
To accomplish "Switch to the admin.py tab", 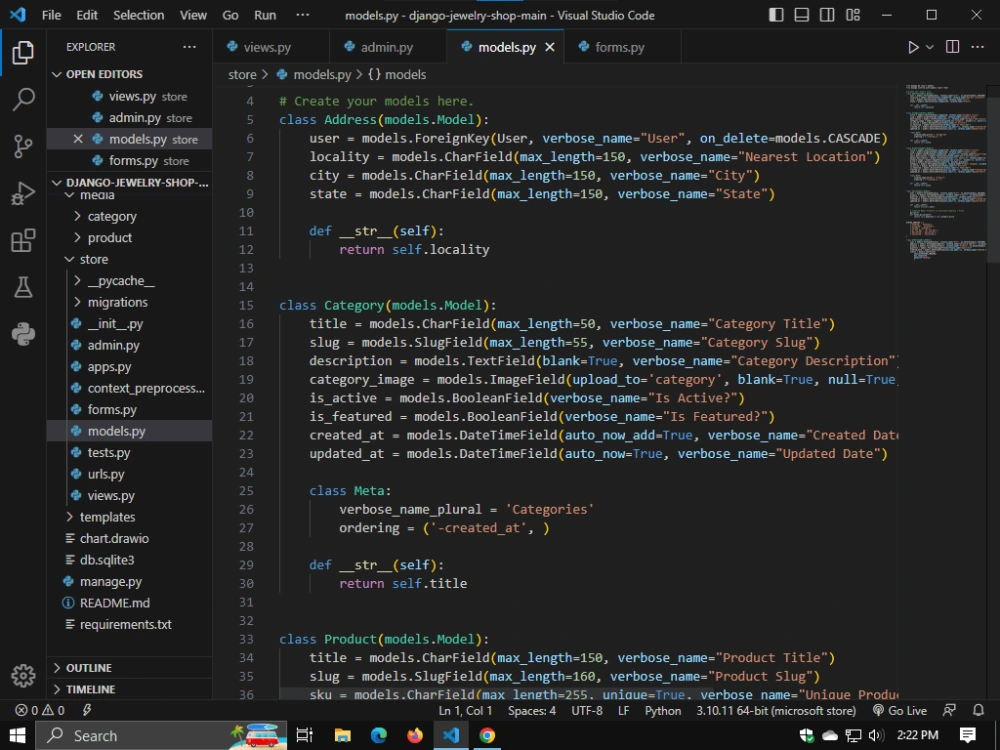I will 386,47.
